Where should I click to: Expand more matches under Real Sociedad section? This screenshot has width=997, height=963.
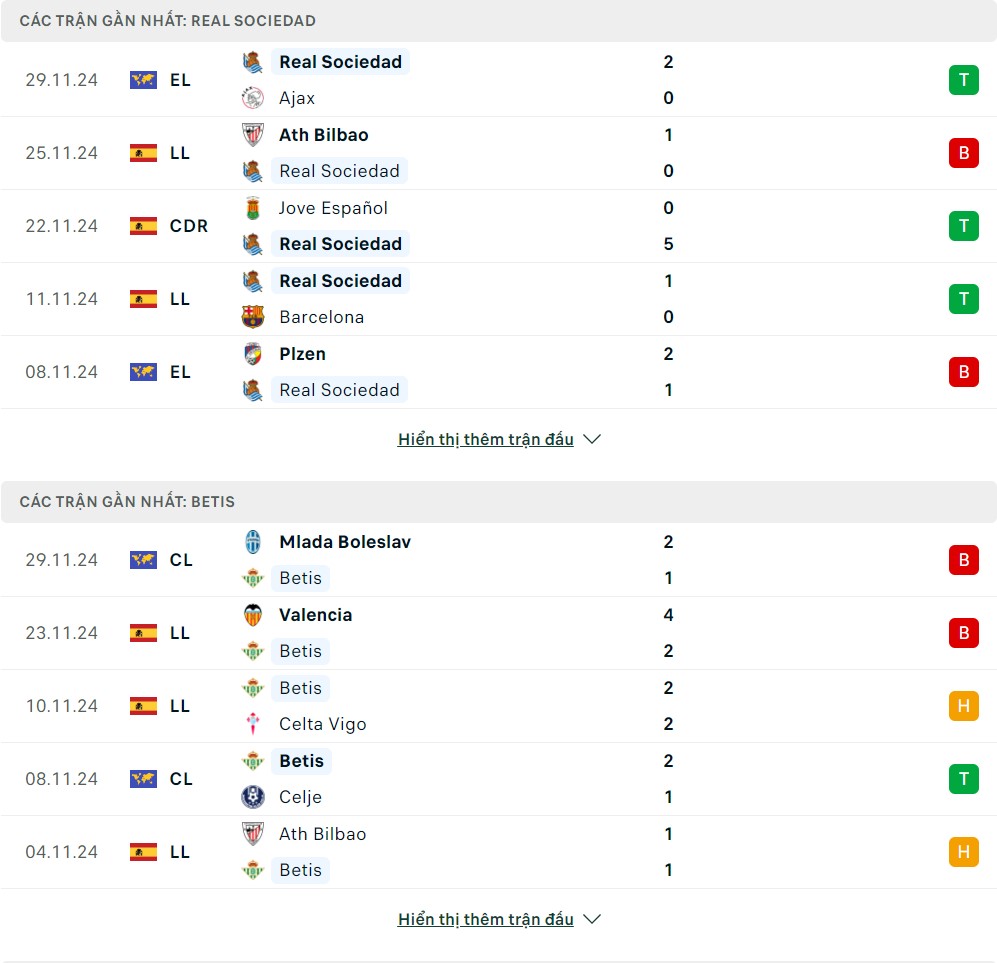[485, 439]
